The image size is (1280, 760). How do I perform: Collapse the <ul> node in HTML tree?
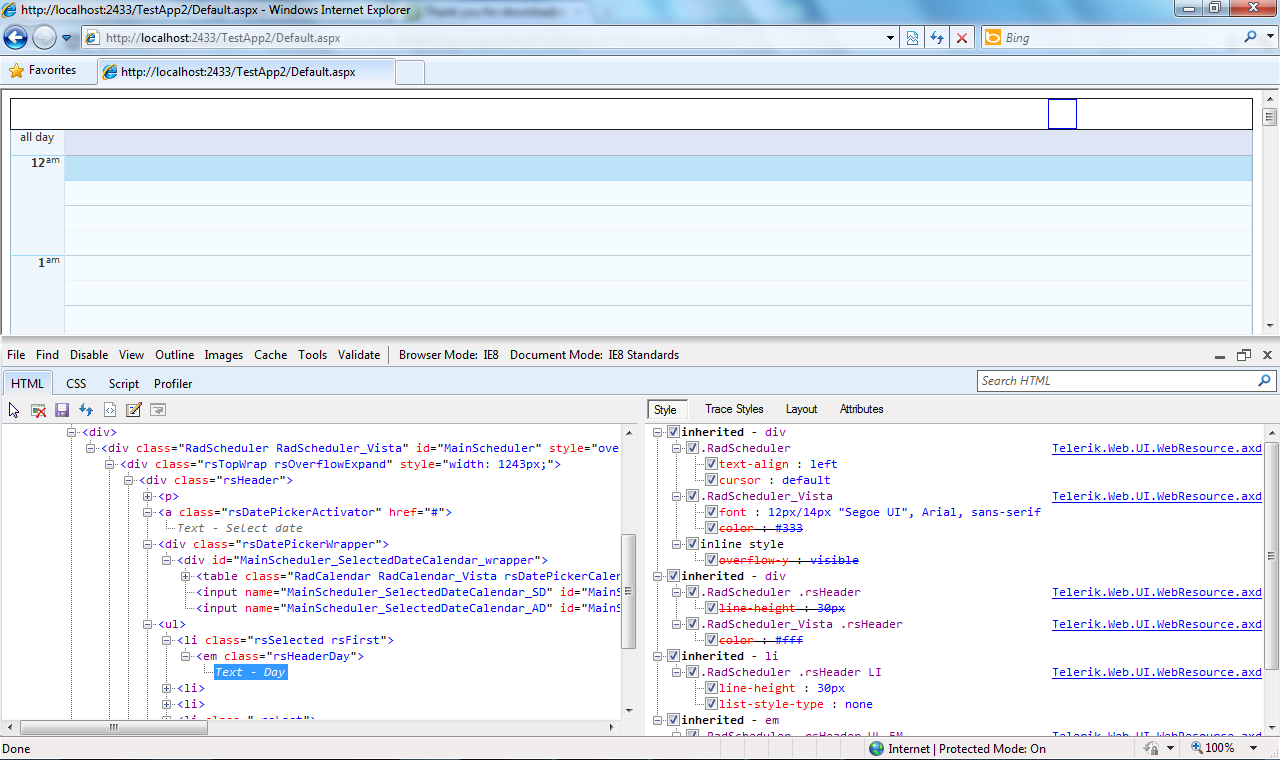pos(148,624)
